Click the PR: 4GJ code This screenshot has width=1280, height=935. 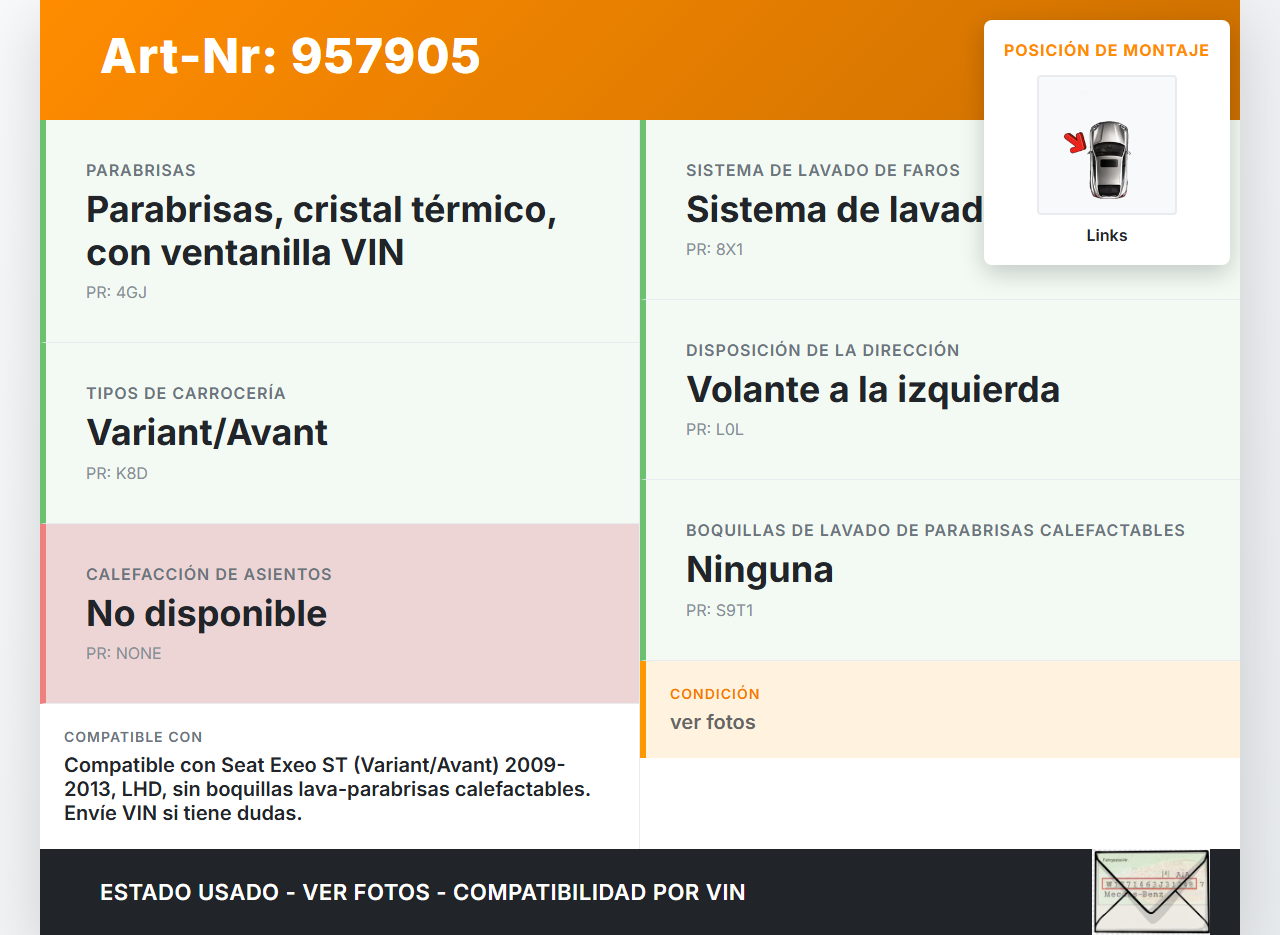pyautogui.click(x=116, y=293)
